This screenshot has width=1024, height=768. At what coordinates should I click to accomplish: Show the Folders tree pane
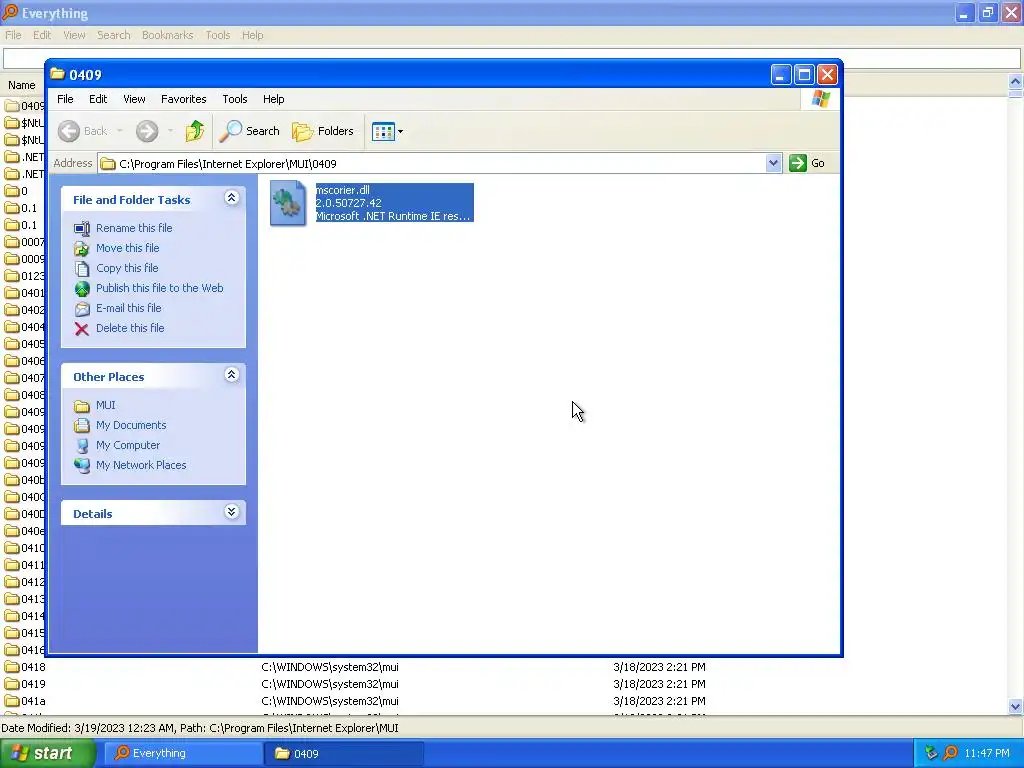click(x=323, y=131)
